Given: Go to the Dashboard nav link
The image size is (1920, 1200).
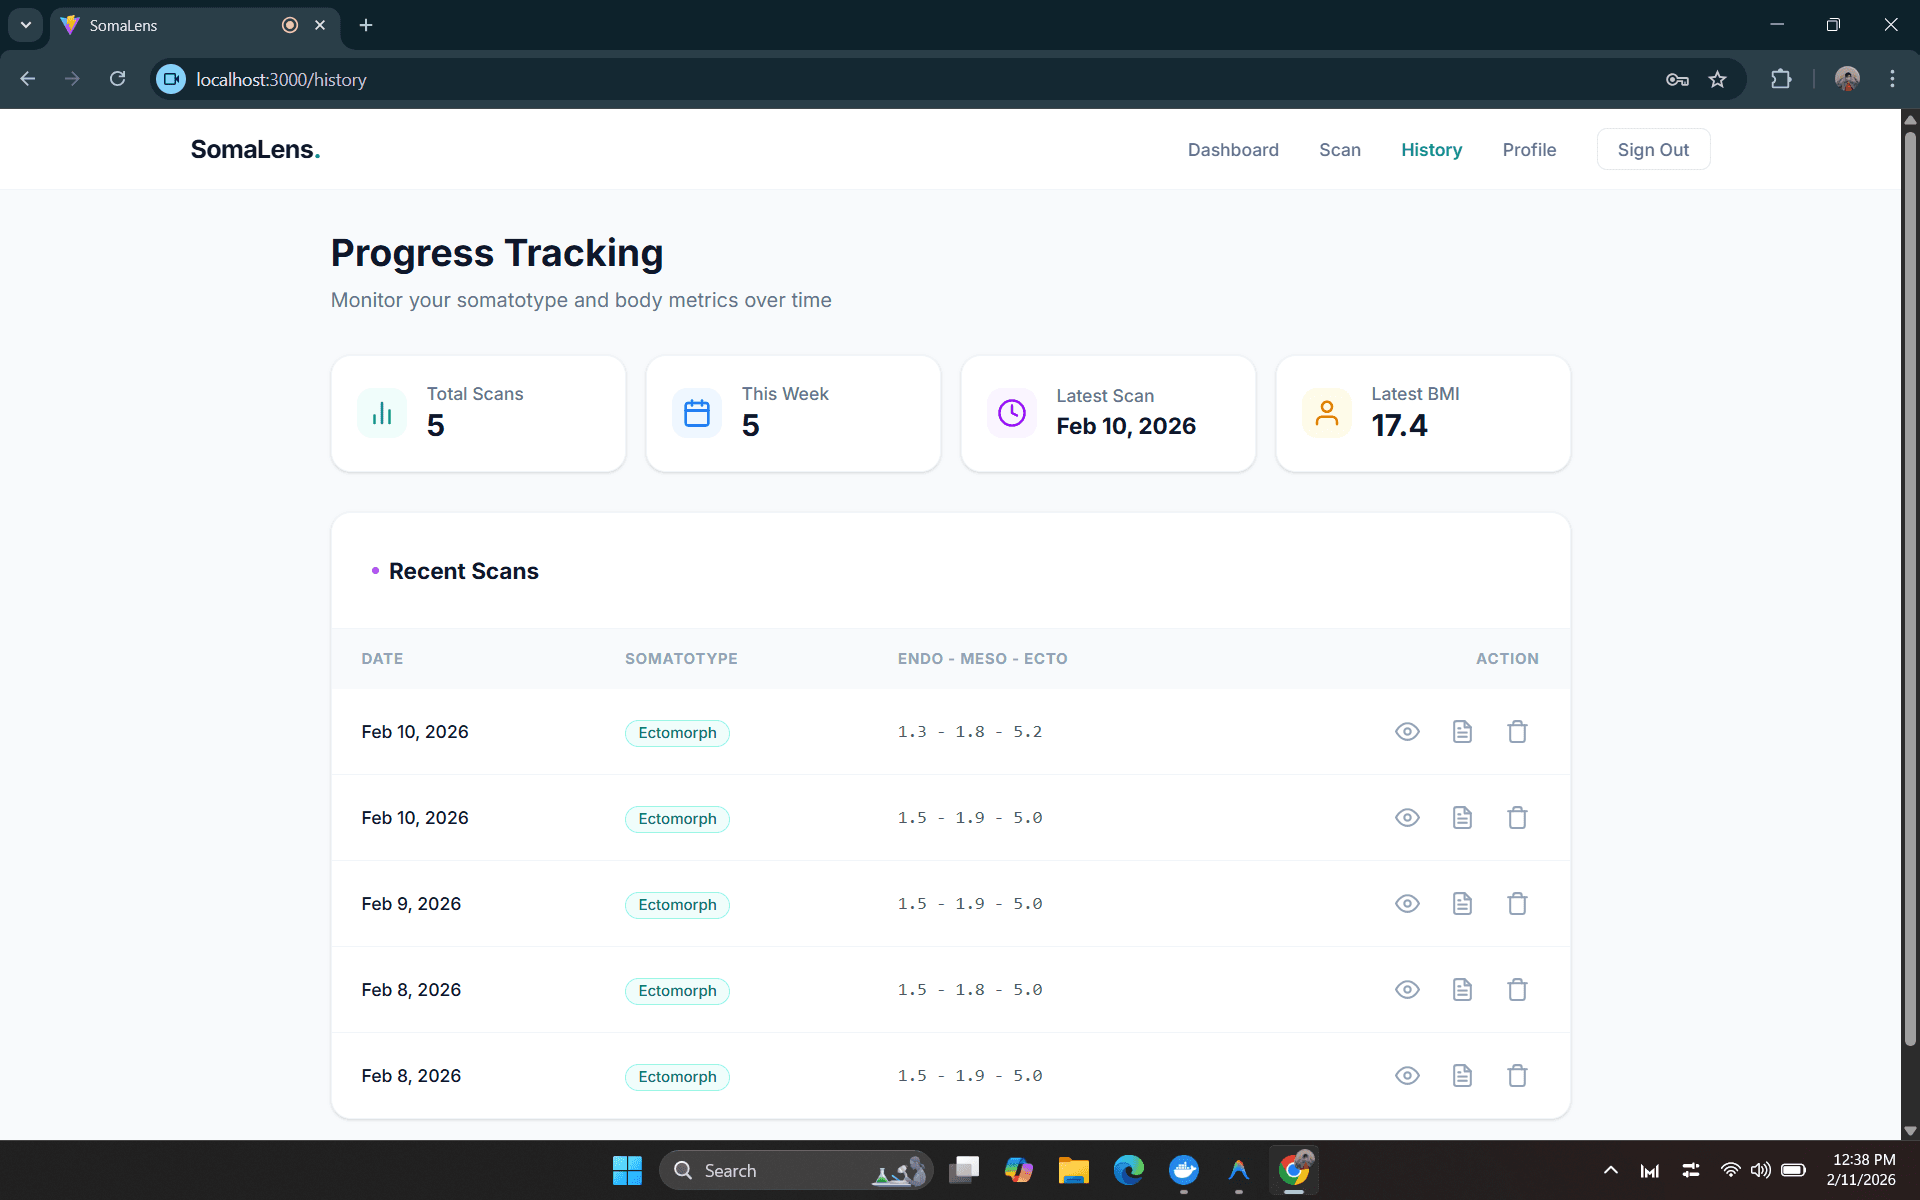Looking at the screenshot, I should [1233, 150].
